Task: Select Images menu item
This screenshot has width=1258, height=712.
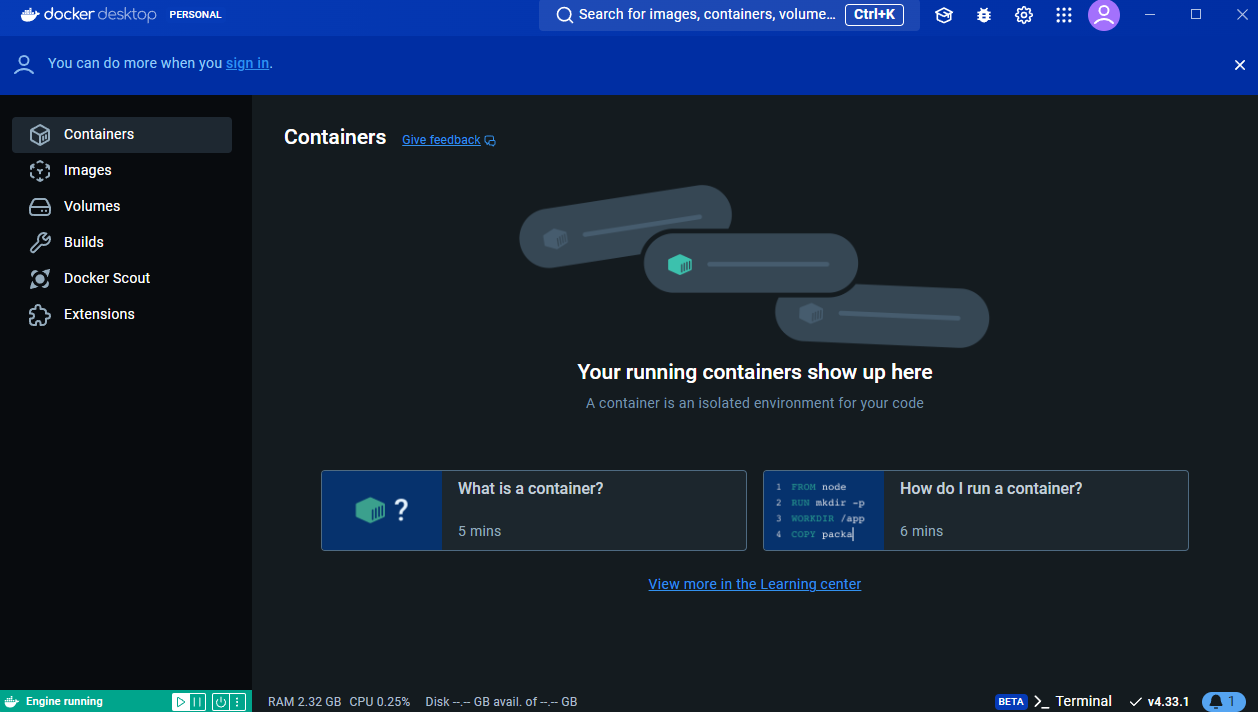Action: (x=122, y=171)
